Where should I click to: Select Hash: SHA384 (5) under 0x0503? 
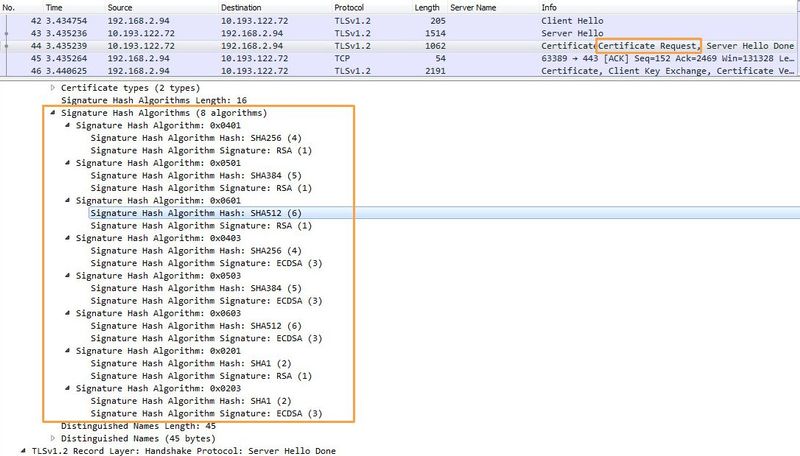tap(196, 288)
